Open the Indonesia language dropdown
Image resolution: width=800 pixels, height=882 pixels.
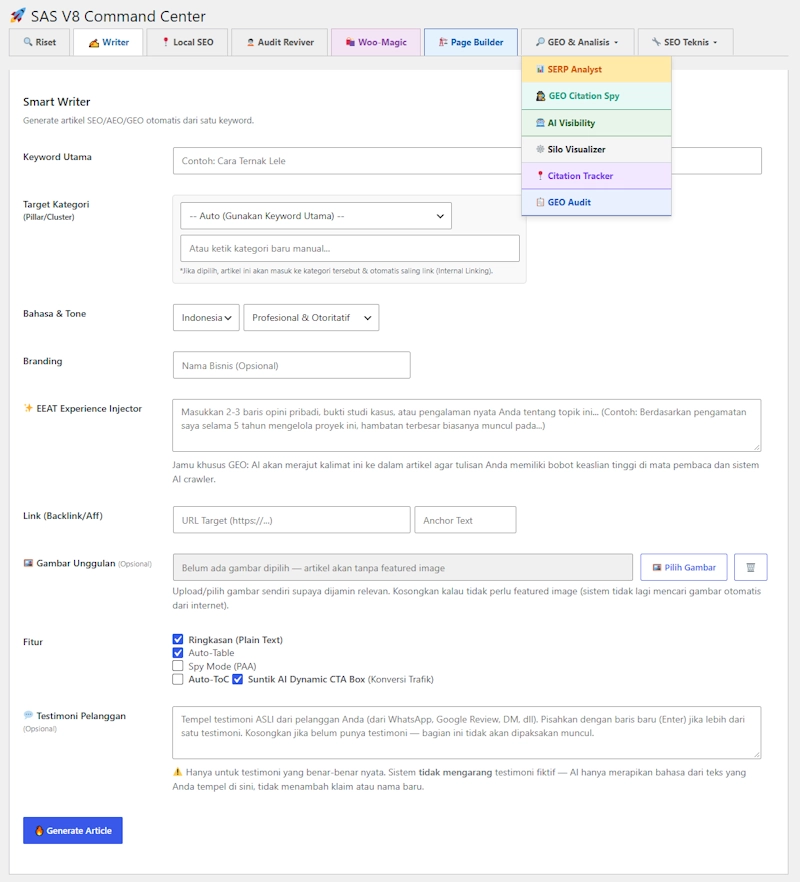[x=206, y=317]
